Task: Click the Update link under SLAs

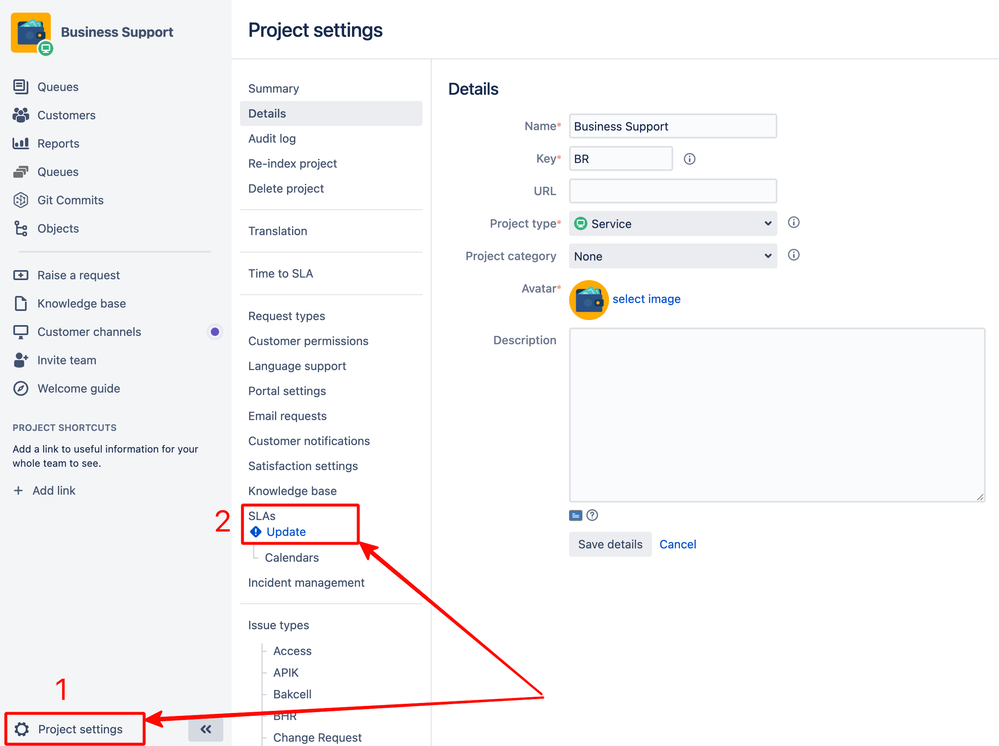Action: [x=286, y=532]
